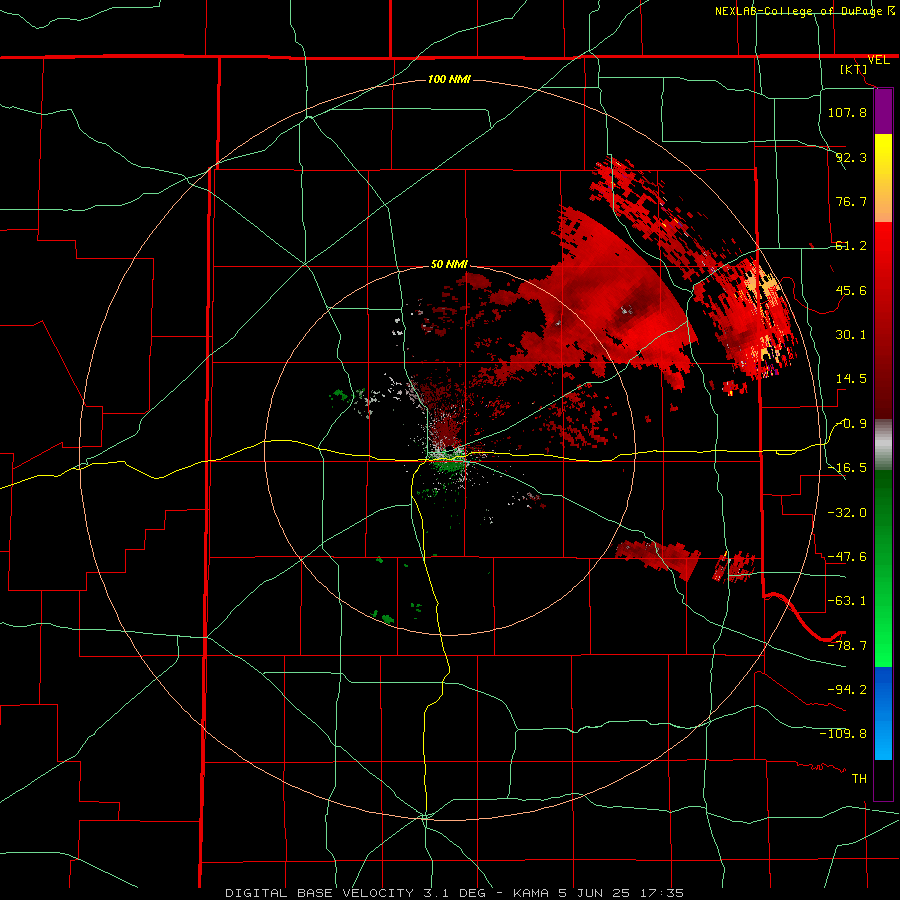Click the 61.2 scale value
Viewport: 900px width, 900px height.
[851, 246]
